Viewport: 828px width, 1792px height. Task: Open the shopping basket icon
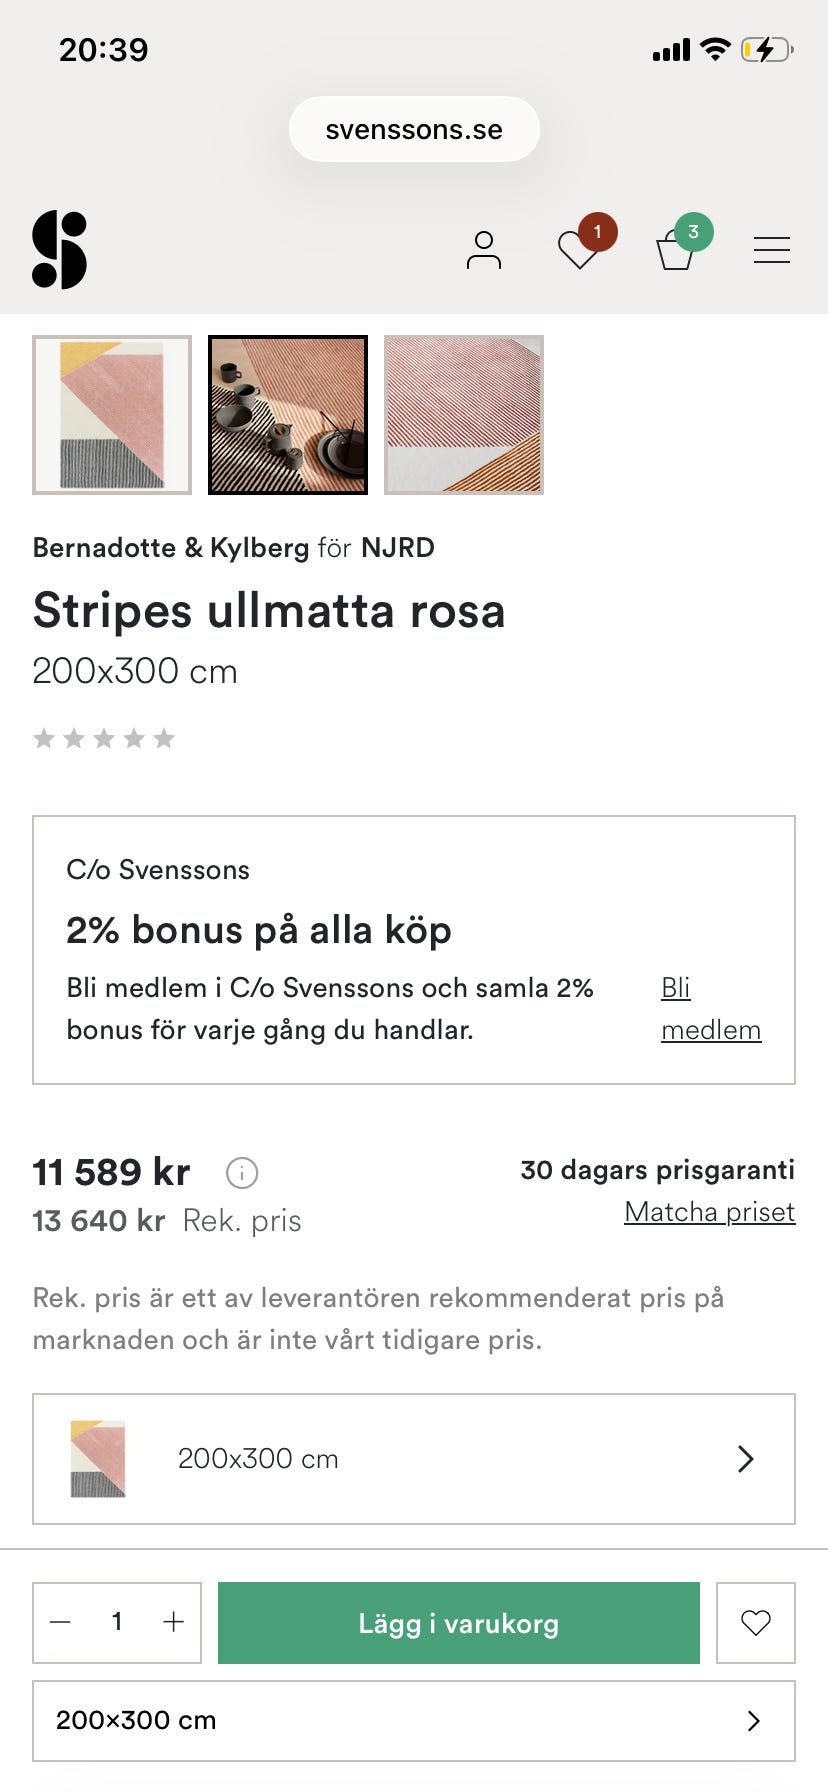(x=675, y=250)
